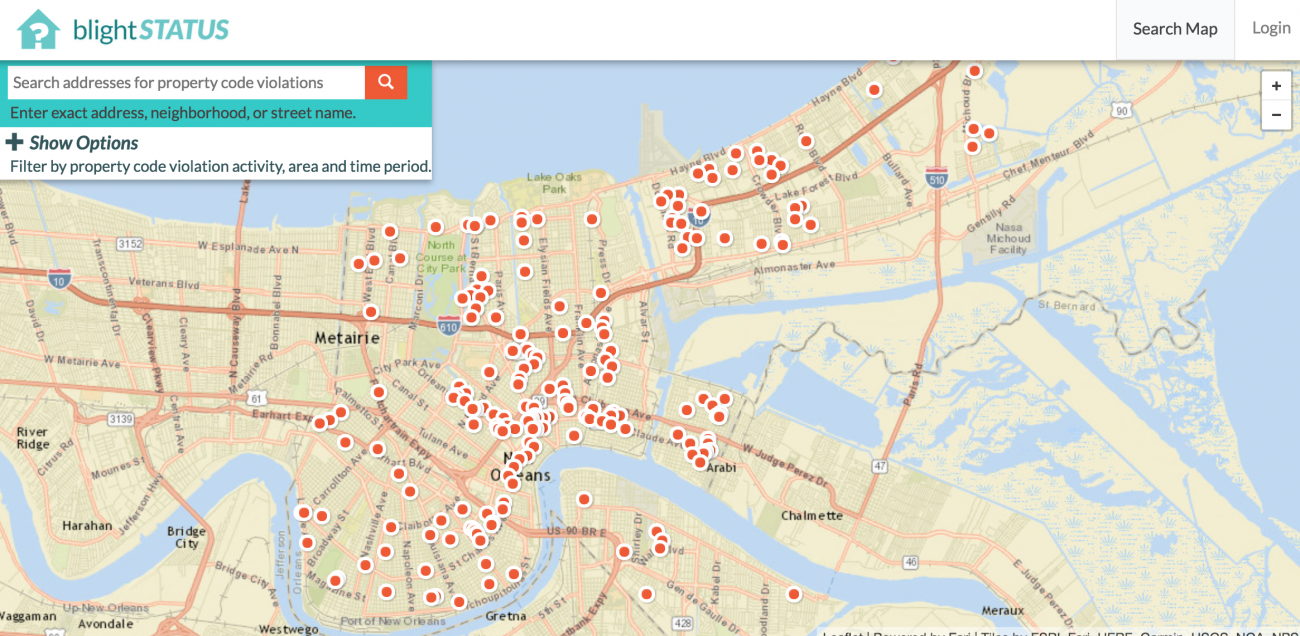The width and height of the screenshot is (1300, 636).
Task: Click the Metairie label on the map
Action: click(x=347, y=338)
